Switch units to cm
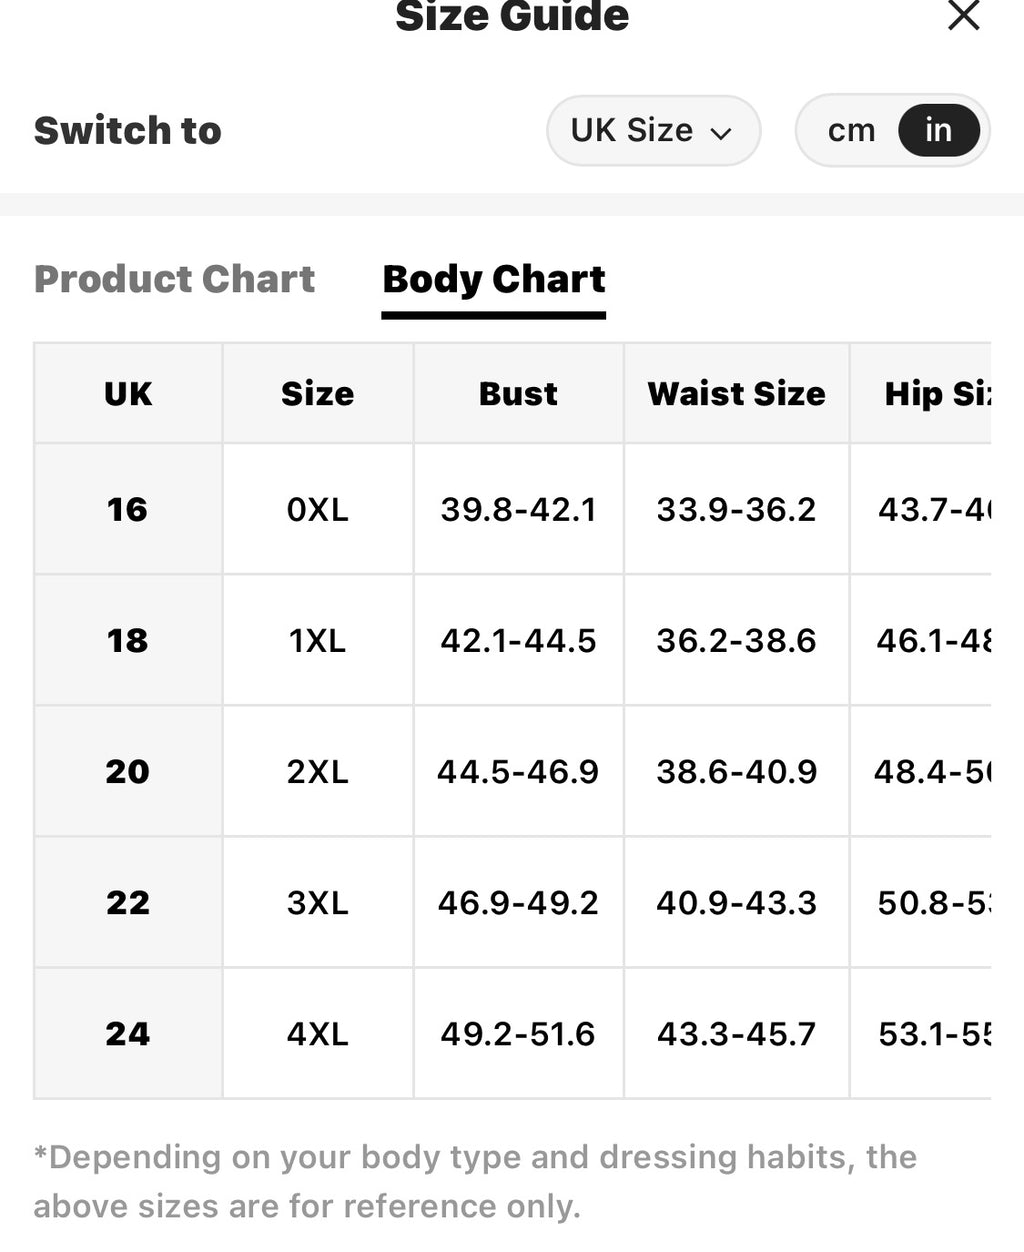Image resolution: width=1024 pixels, height=1252 pixels. pyautogui.click(x=851, y=130)
